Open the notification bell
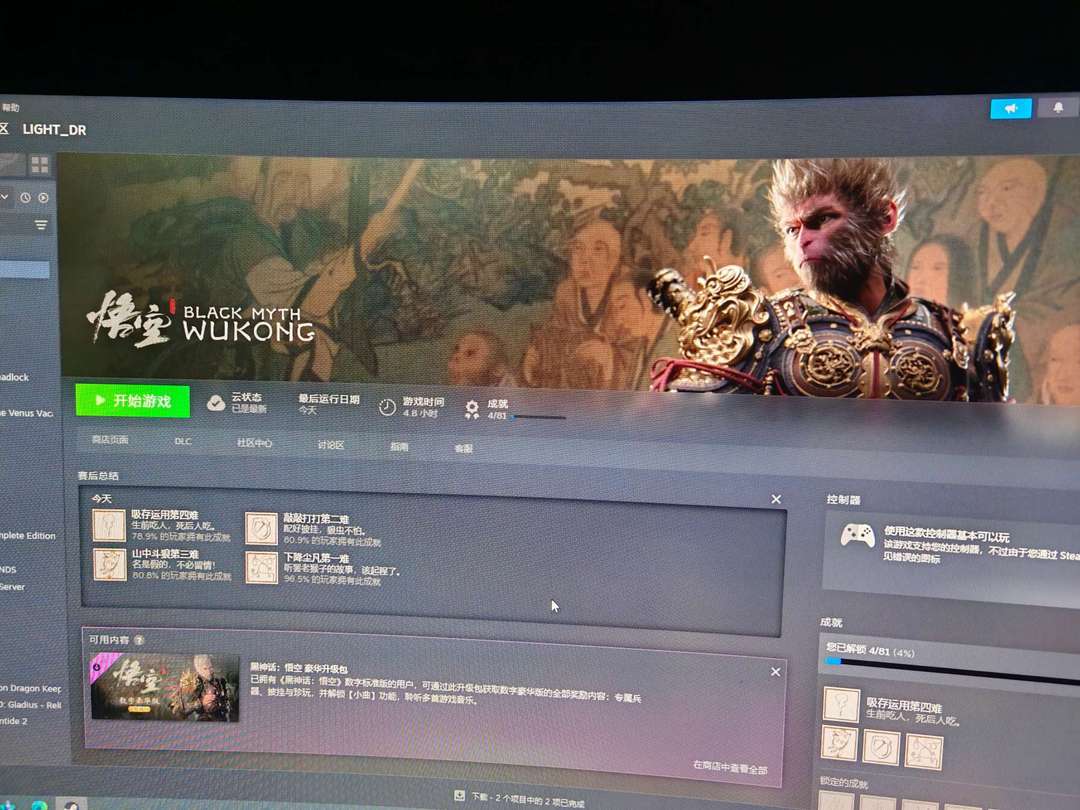This screenshot has height=810, width=1080. pyautogui.click(x=1058, y=107)
